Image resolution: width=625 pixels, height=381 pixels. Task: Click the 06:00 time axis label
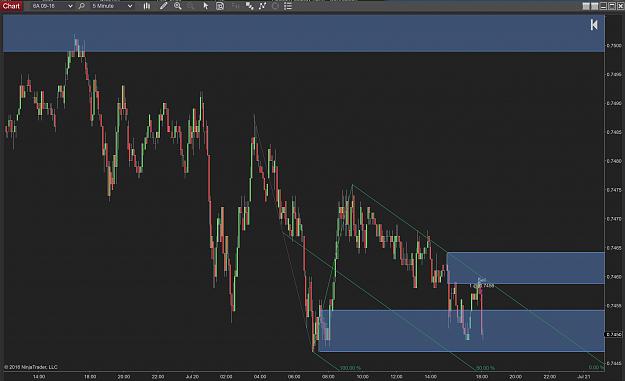pyautogui.click(x=294, y=377)
